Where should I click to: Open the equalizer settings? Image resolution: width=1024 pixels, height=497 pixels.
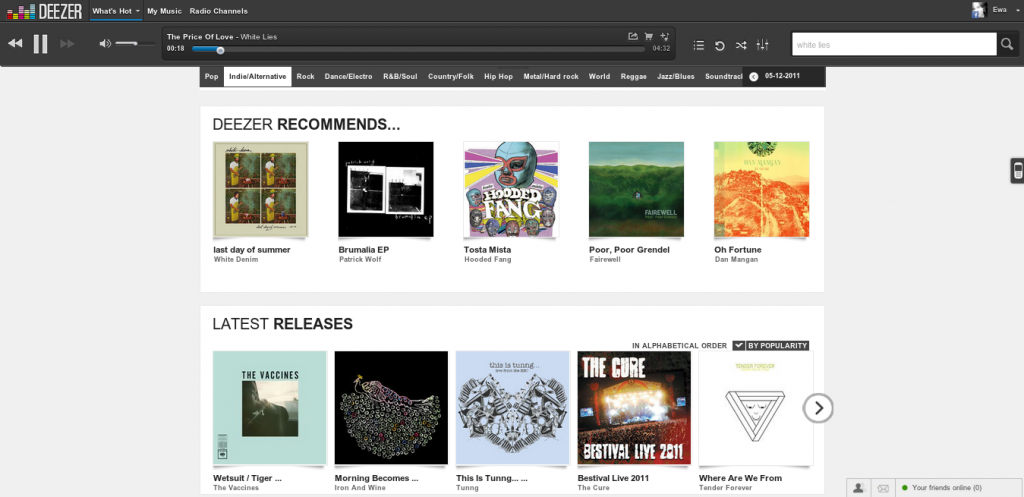(x=762, y=45)
